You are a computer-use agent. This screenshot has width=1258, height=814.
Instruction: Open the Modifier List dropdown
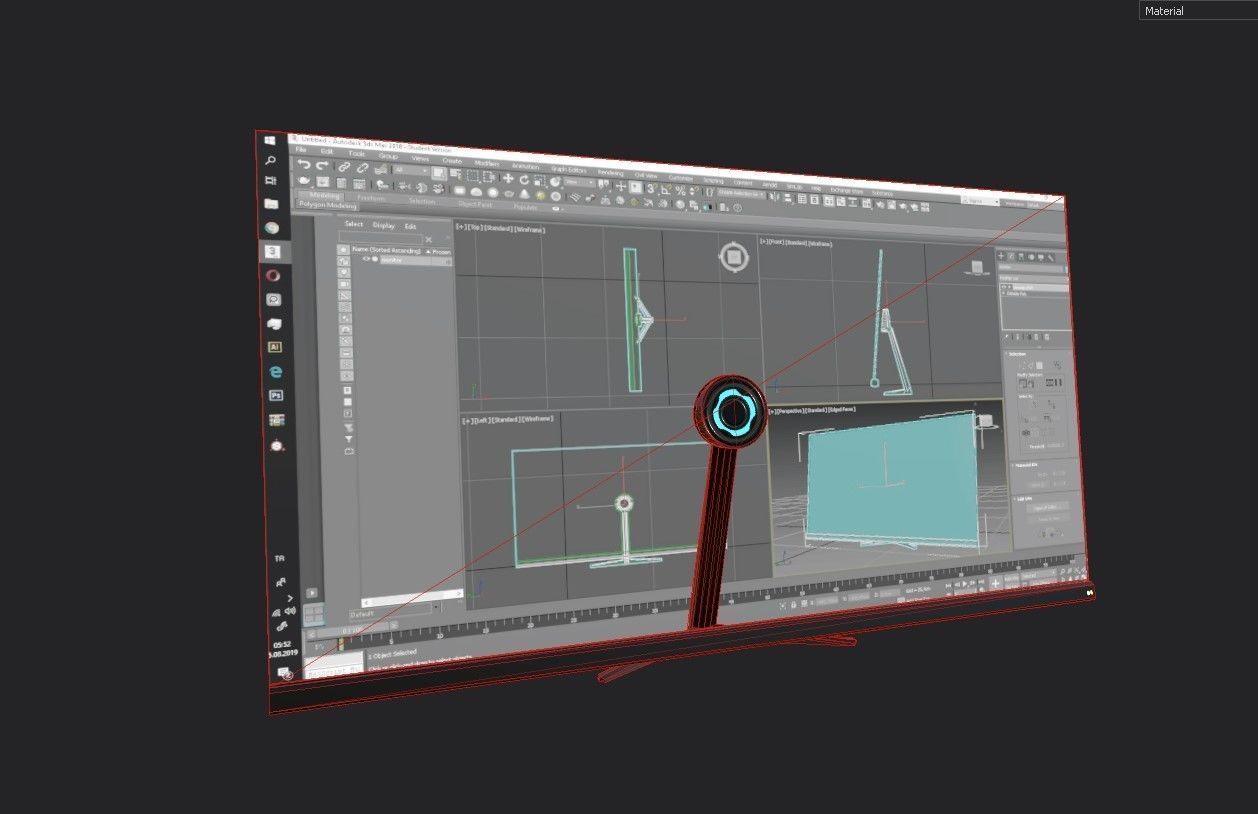(x=1033, y=279)
